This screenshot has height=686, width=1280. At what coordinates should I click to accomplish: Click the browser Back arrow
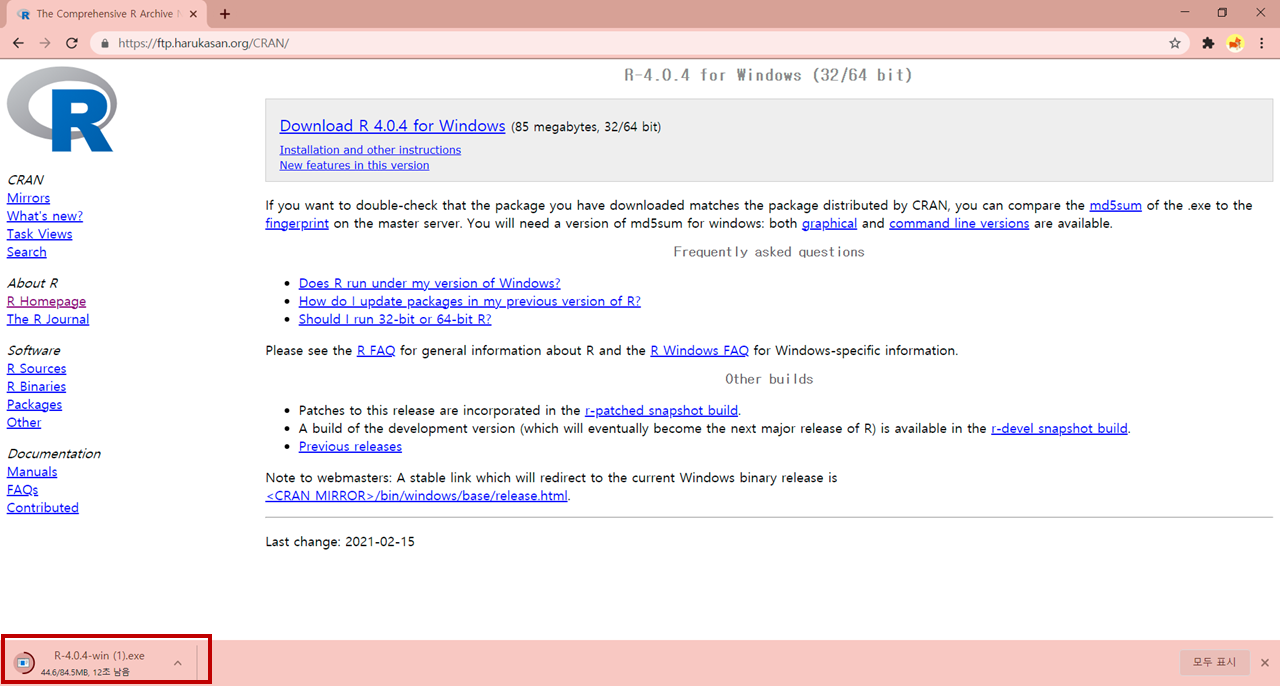(x=18, y=43)
